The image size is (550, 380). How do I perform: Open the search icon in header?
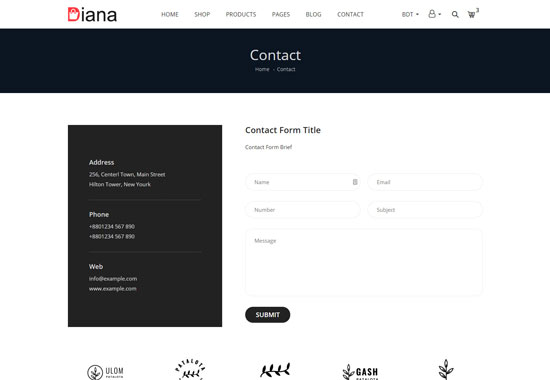click(455, 14)
